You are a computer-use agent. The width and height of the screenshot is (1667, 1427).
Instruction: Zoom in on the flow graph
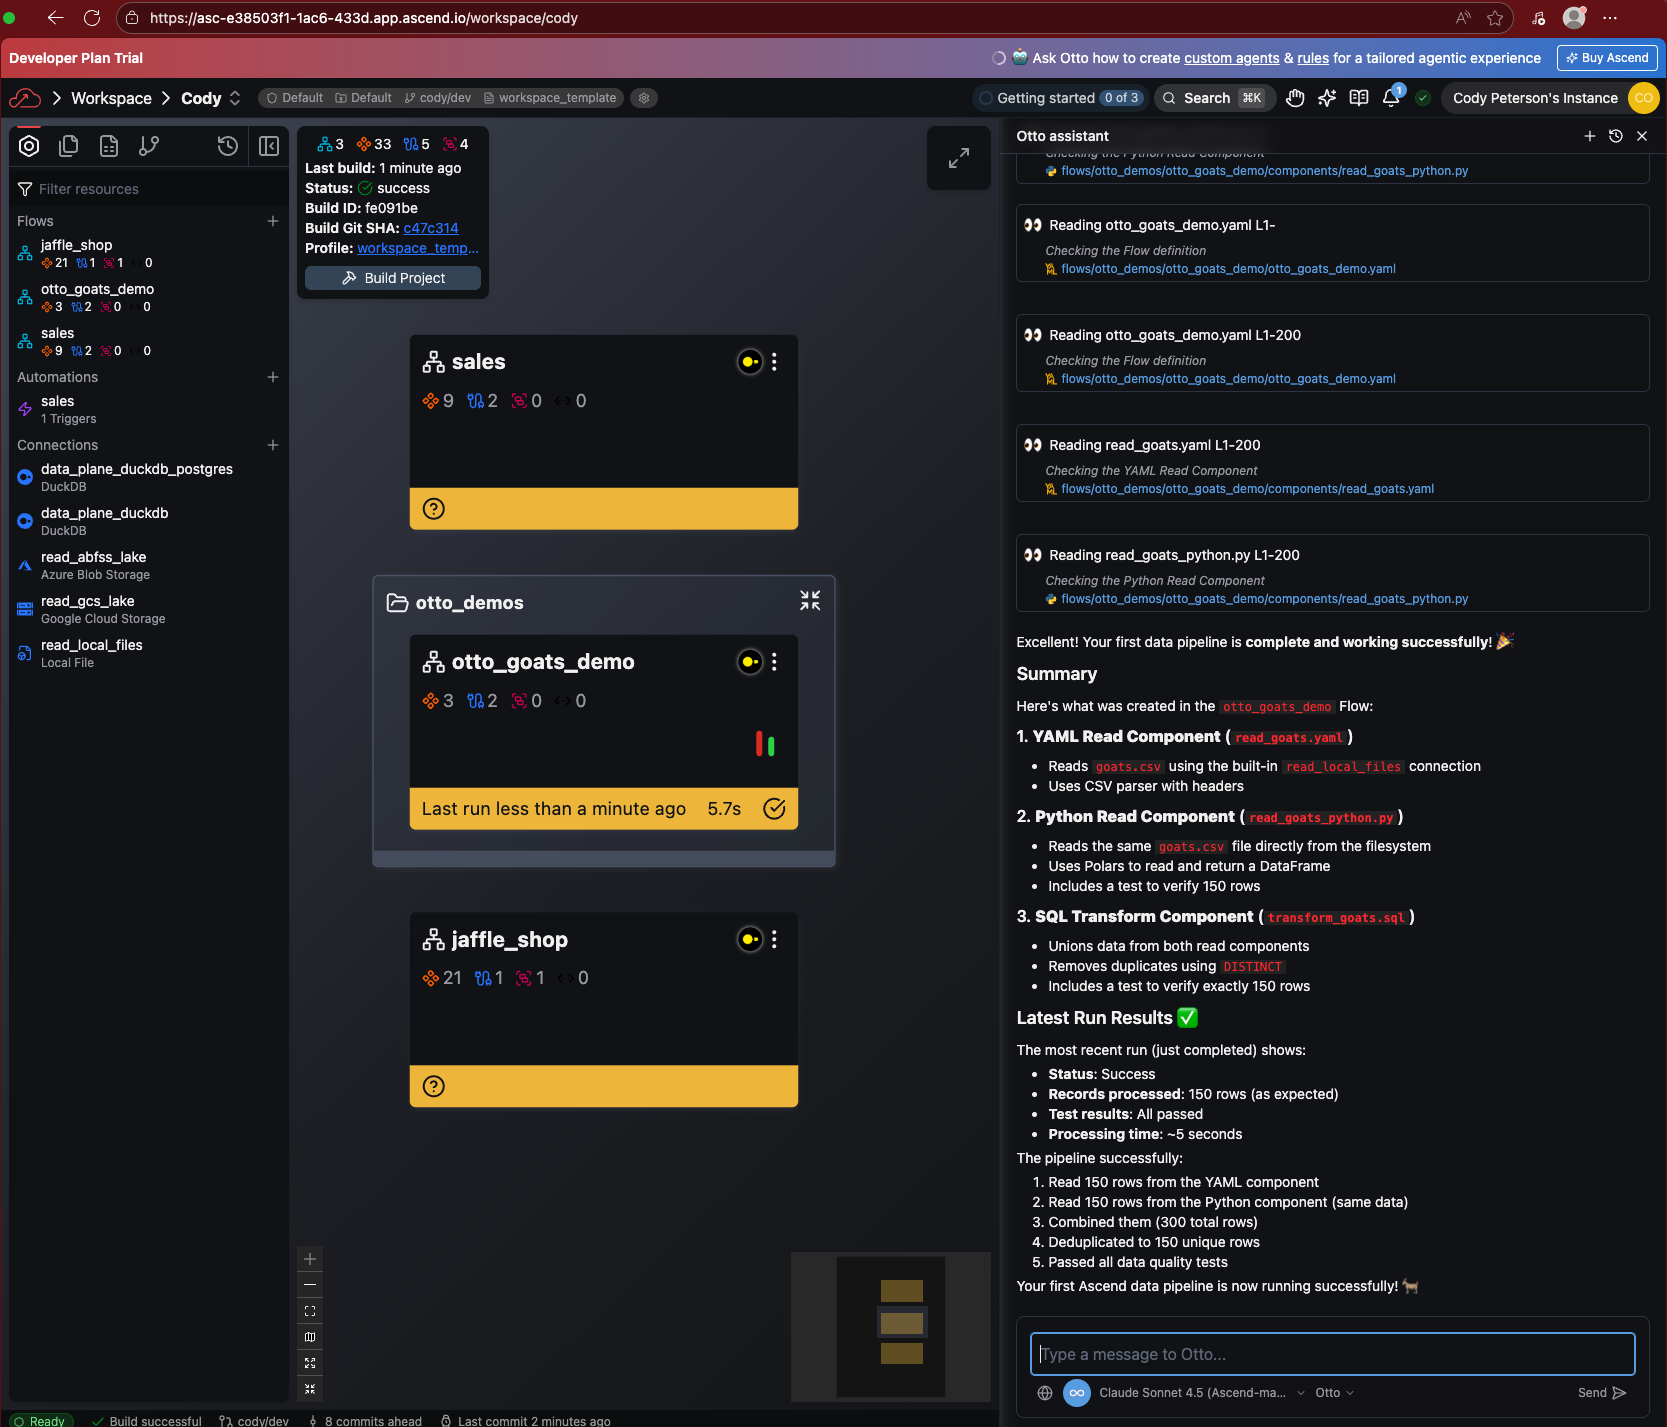coord(310,1259)
